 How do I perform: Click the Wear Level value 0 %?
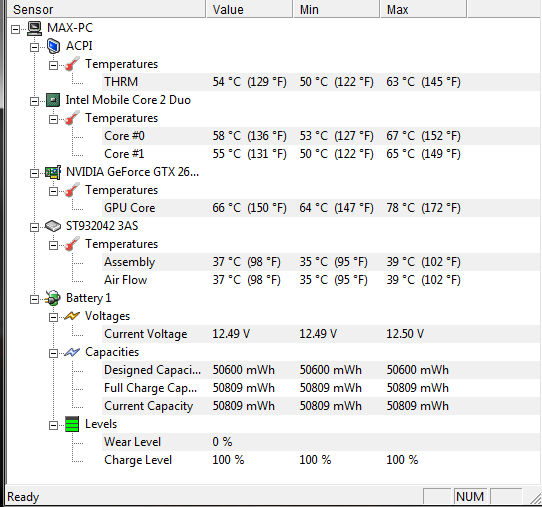[x=222, y=442]
